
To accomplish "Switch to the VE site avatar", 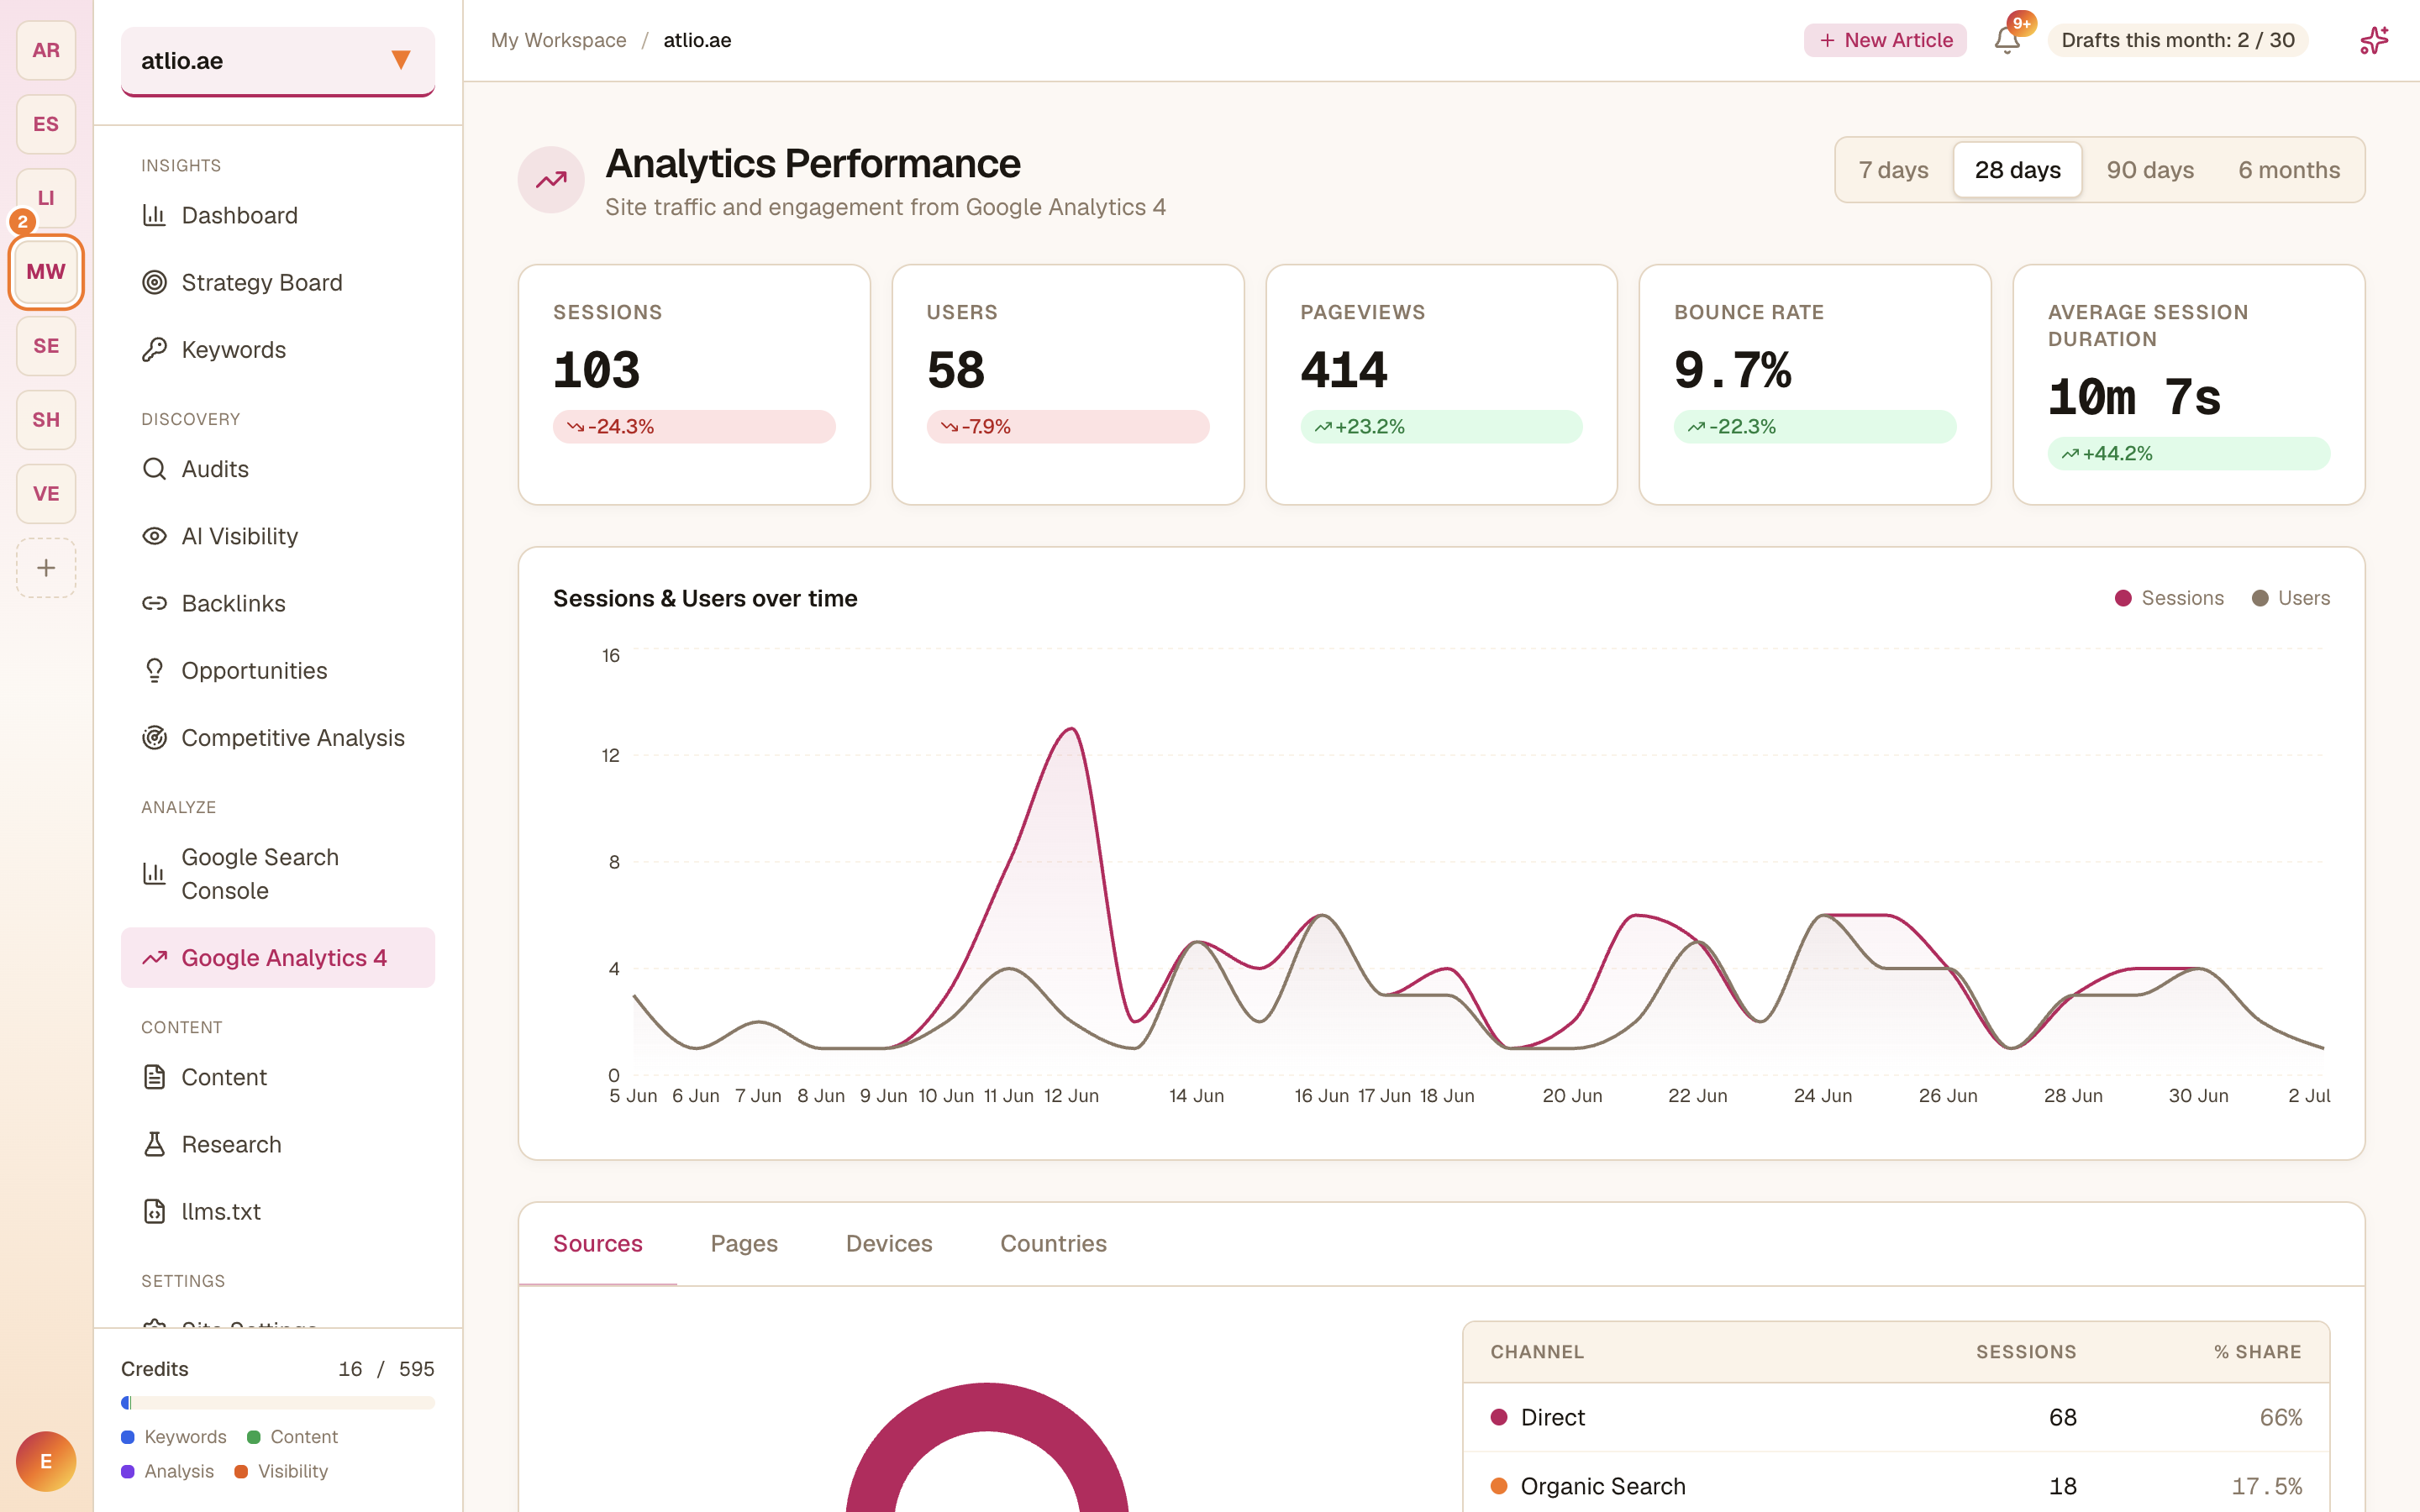I will (46, 494).
